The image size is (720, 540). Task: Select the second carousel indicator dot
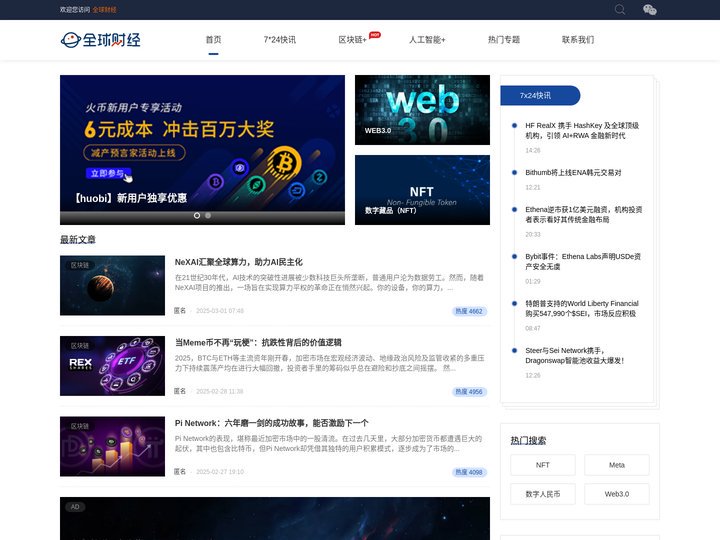pyautogui.click(x=208, y=215)
